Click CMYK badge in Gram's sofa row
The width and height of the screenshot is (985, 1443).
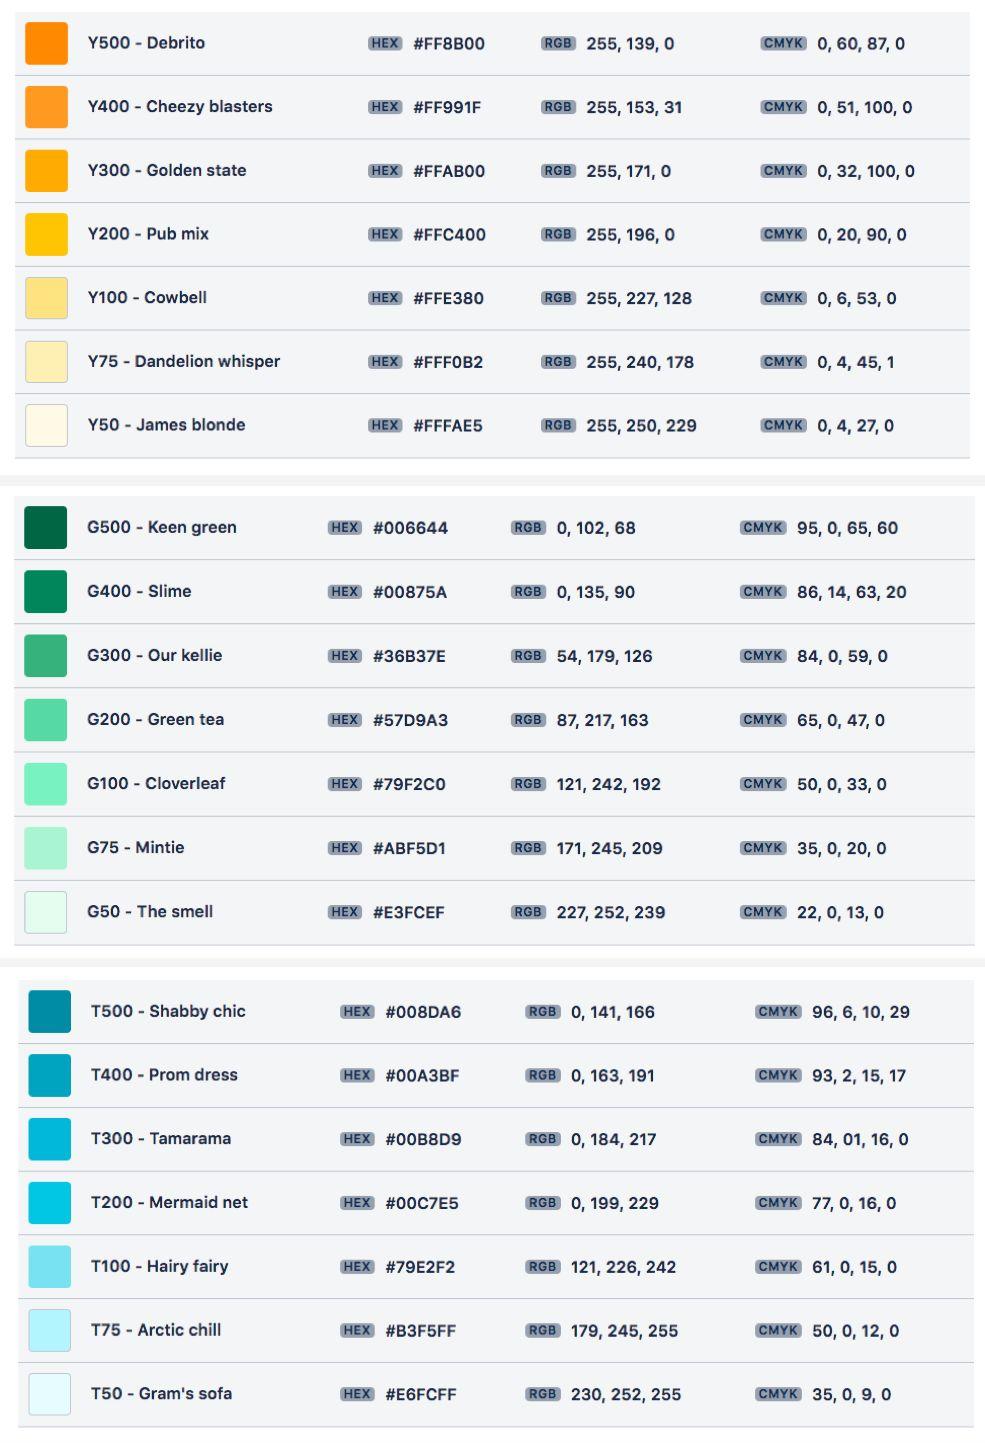[x=778, y=1394]
